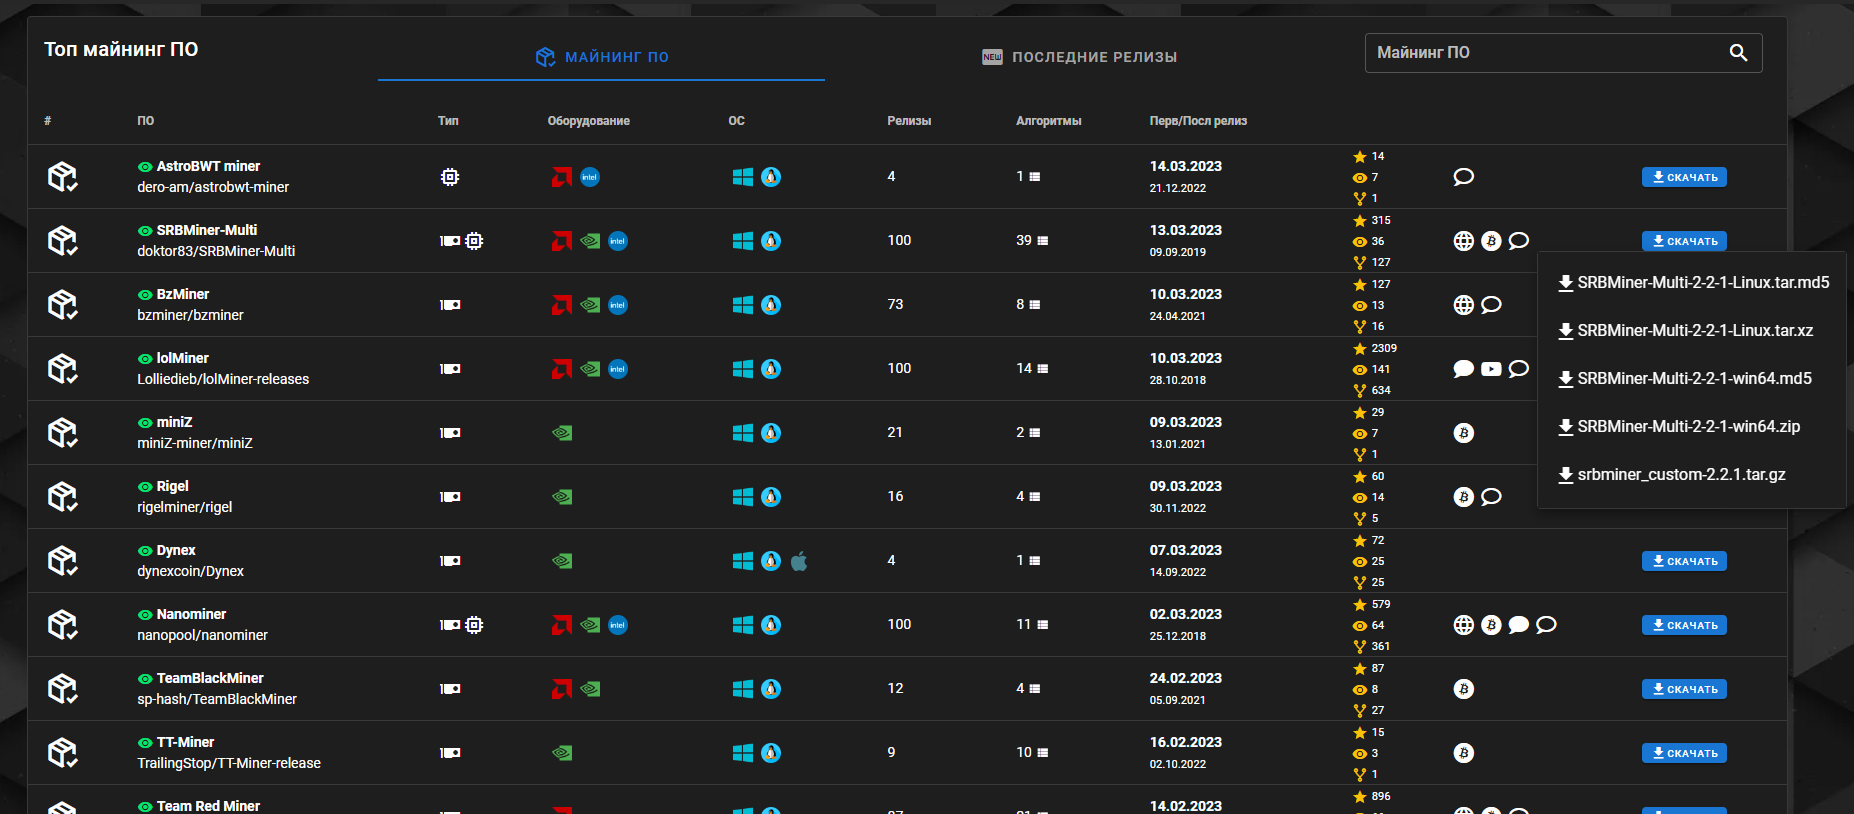Image resolution: width=1854 pixels, height=814 pixels.
Task: Click the Скачать button for TeamBlackMiner
Action: [x=1684, y=689]
